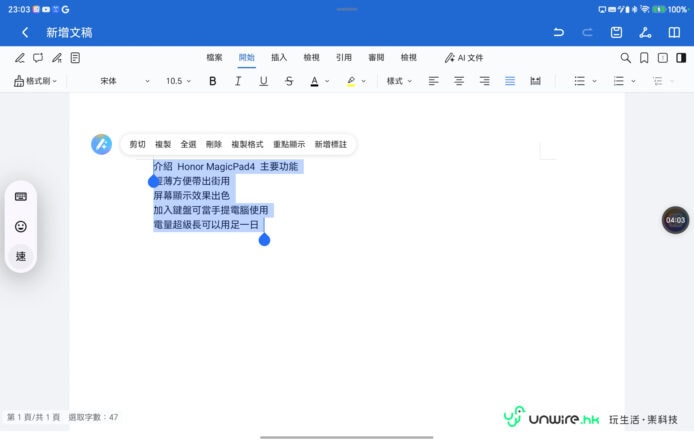Expand the bulleted list dropdown arrow
Screen dimensions: 694x444
594,81
